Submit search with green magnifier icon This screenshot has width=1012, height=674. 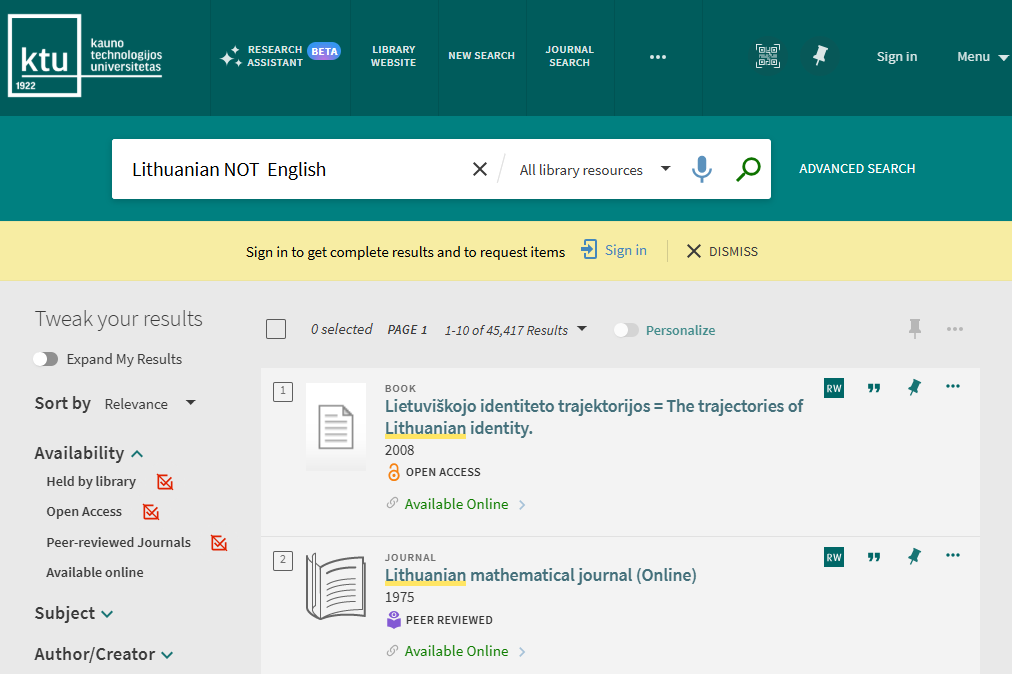tap(748, 170)
